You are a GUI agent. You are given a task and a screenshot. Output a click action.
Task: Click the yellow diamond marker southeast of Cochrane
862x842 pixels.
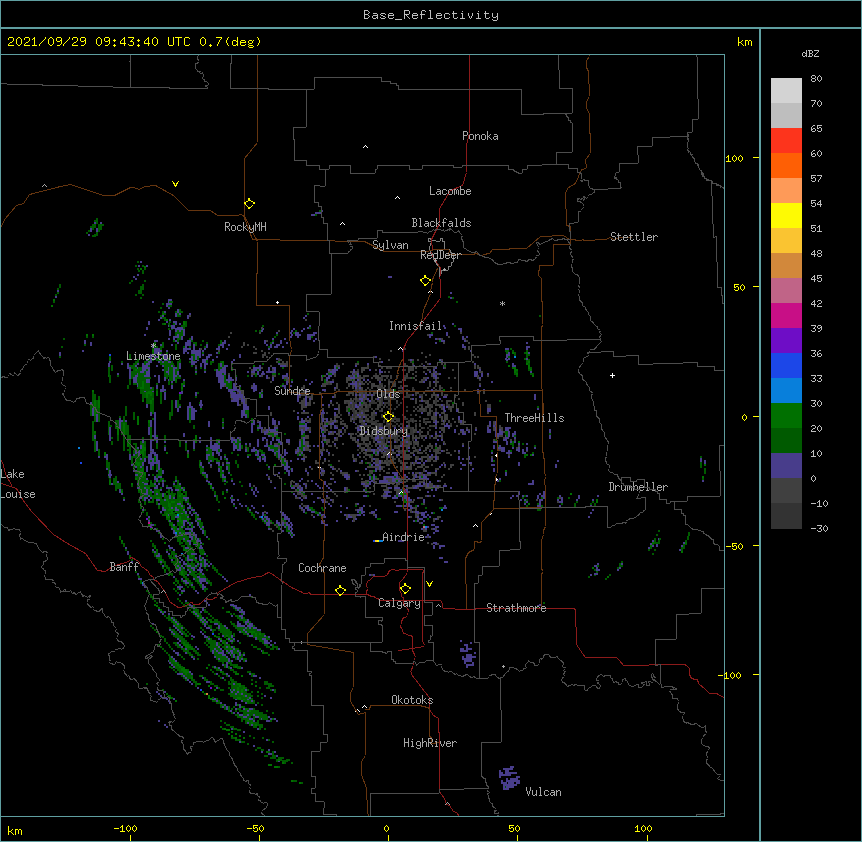pos(340,590)
